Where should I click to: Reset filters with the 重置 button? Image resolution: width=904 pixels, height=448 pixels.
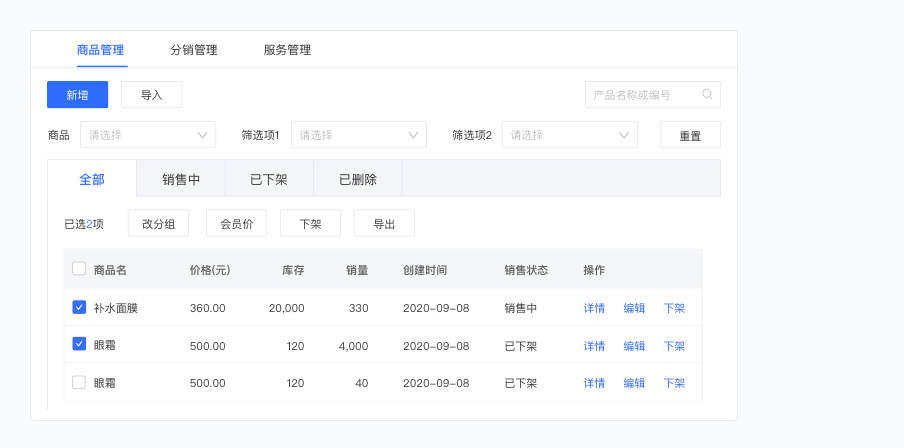pos(690,136)
